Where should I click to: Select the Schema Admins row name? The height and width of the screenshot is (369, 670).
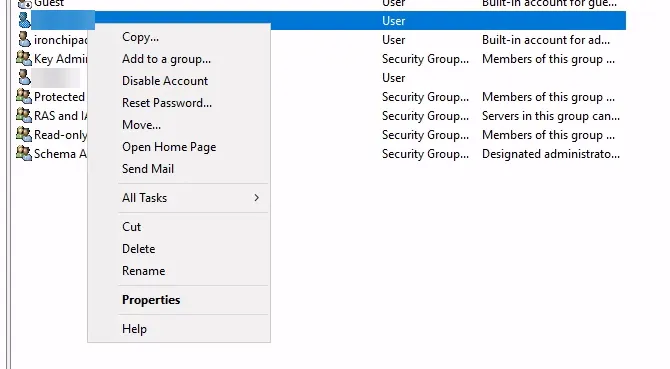[61, 154]
